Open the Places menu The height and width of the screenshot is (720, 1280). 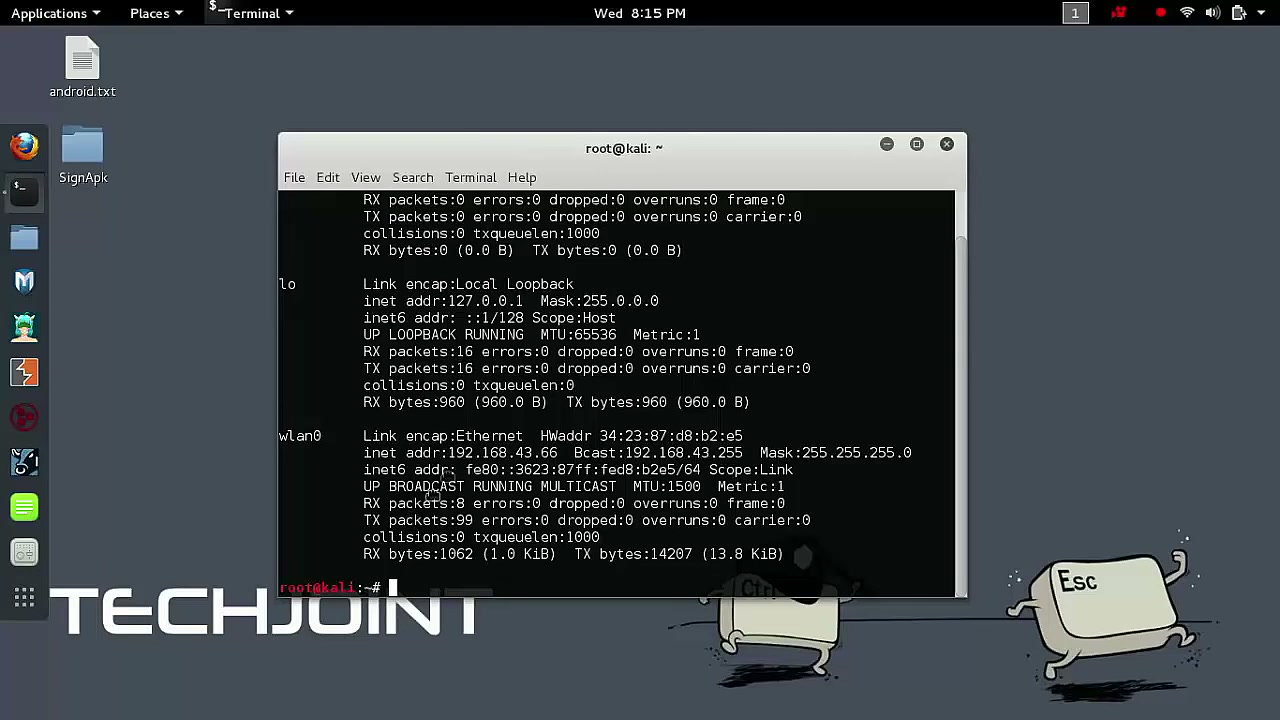pos(156,13)
